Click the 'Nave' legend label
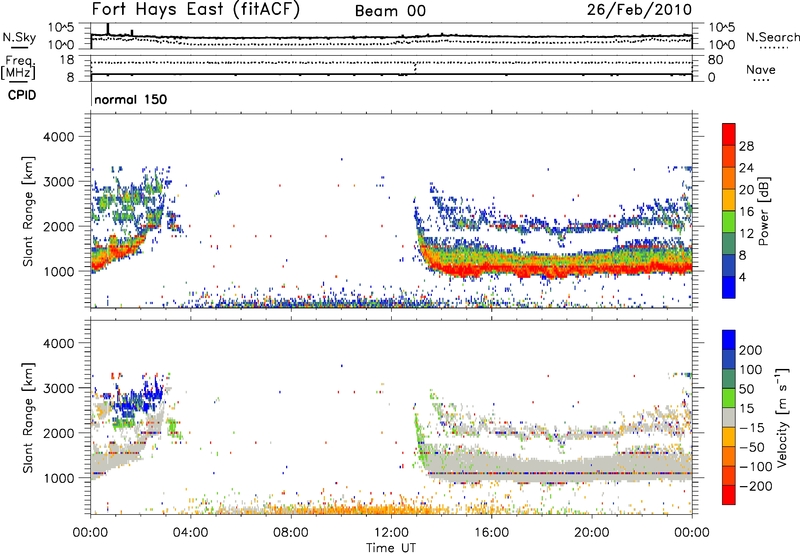This screenshot has height=554, width=800. pyautogui.click(x=761, y=70)
